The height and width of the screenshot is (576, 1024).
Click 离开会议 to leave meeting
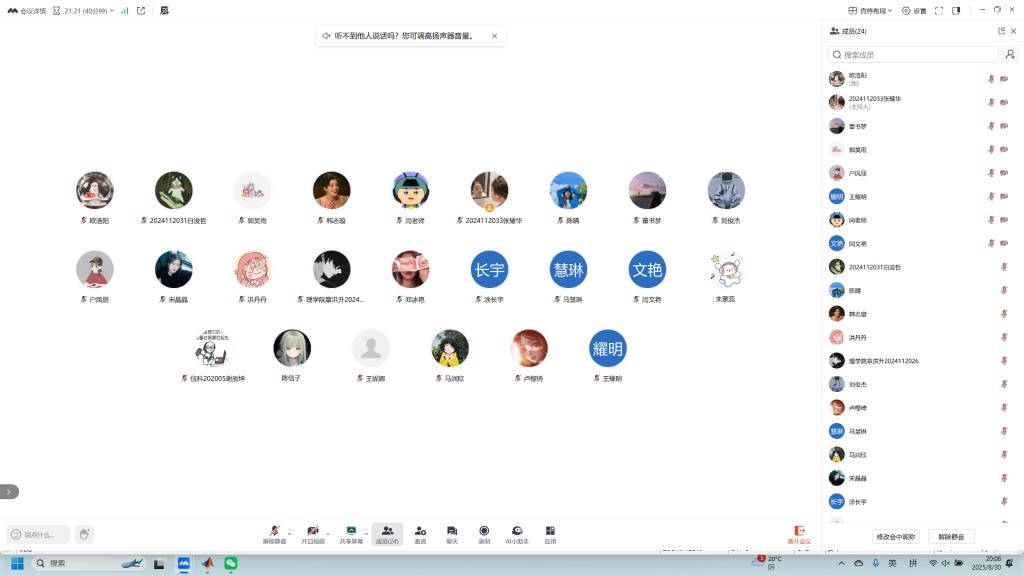pyautogui.click(x=799, y=534)
